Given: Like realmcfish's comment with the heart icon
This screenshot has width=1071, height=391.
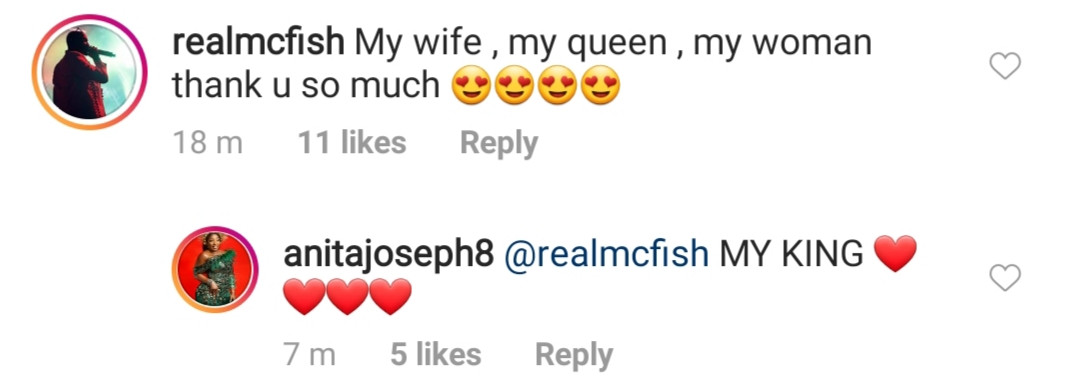Looking at the screenshot, I should click(1005, 66).
